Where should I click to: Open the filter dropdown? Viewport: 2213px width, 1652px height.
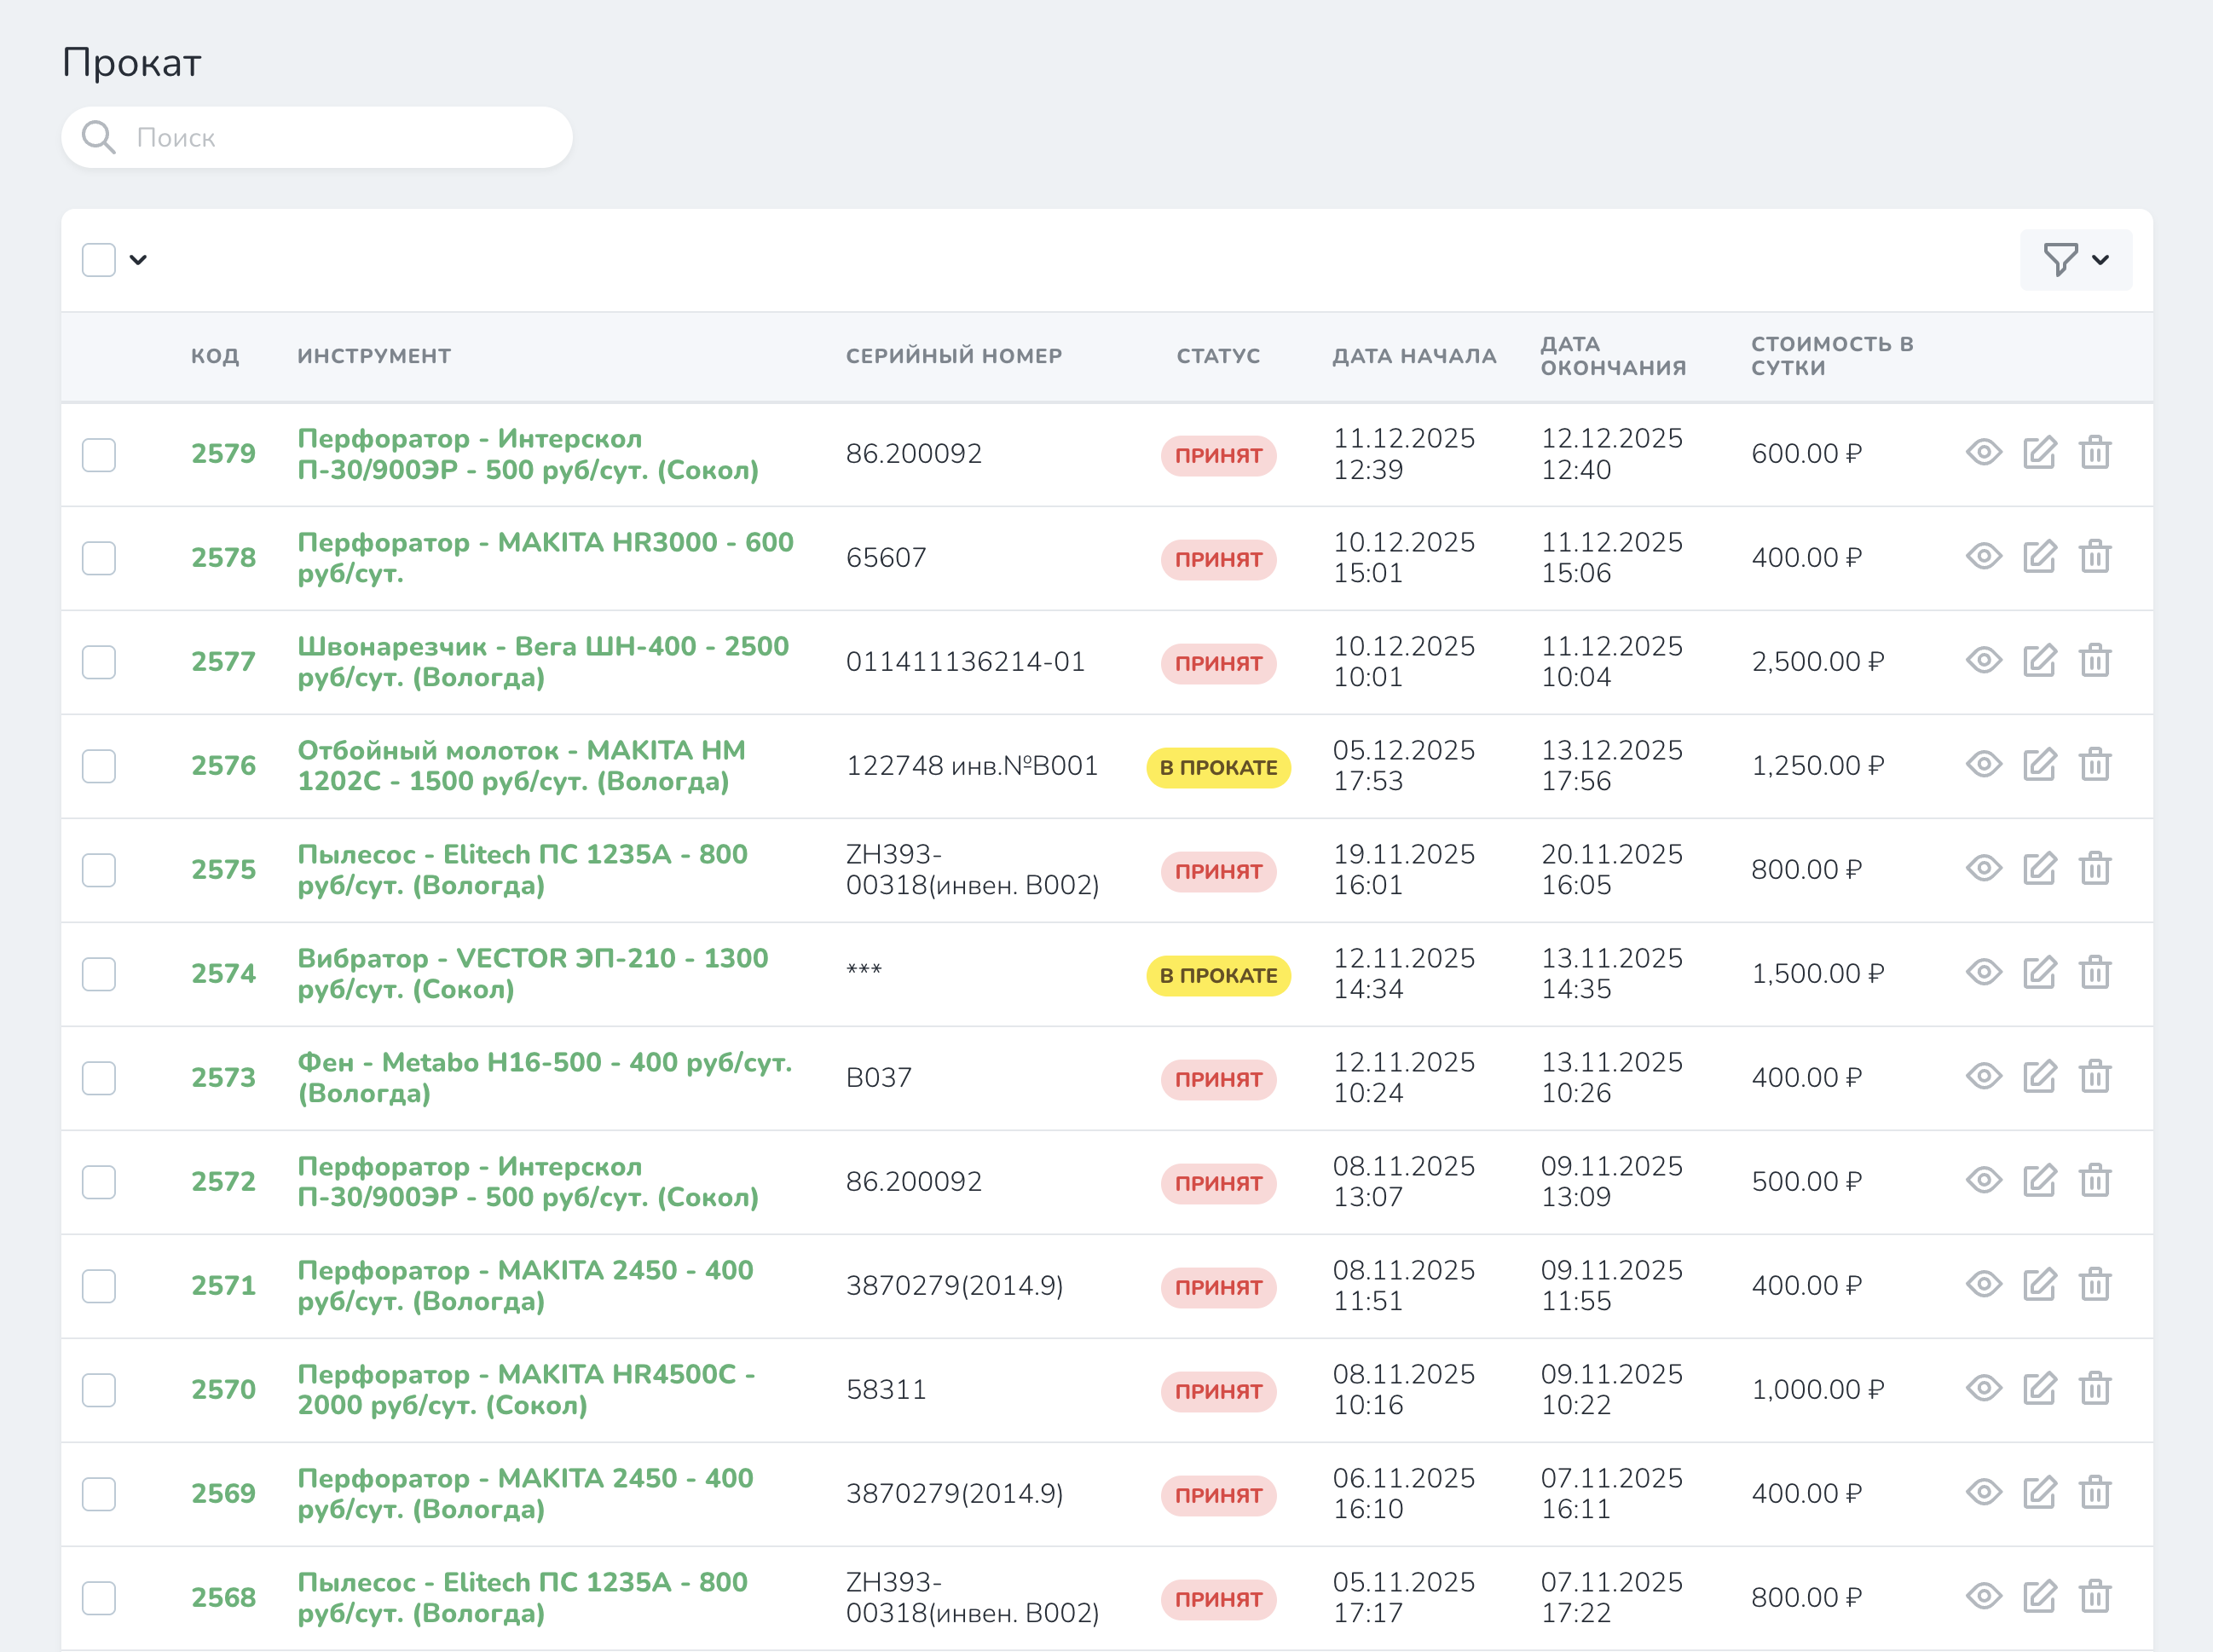[x=2075, y=260]
